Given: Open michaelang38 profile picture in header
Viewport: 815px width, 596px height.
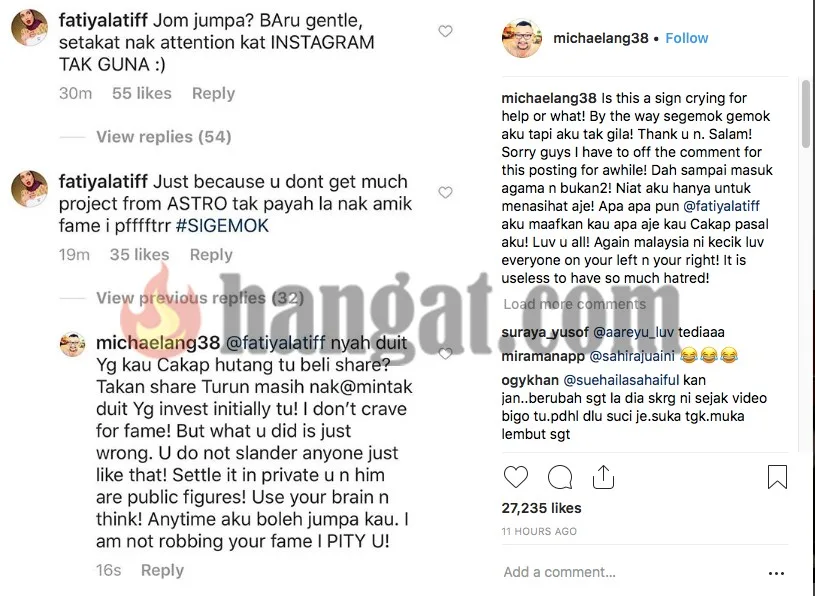Looking at the screenshot, I should pyautogui.click(x=522, y=38).
